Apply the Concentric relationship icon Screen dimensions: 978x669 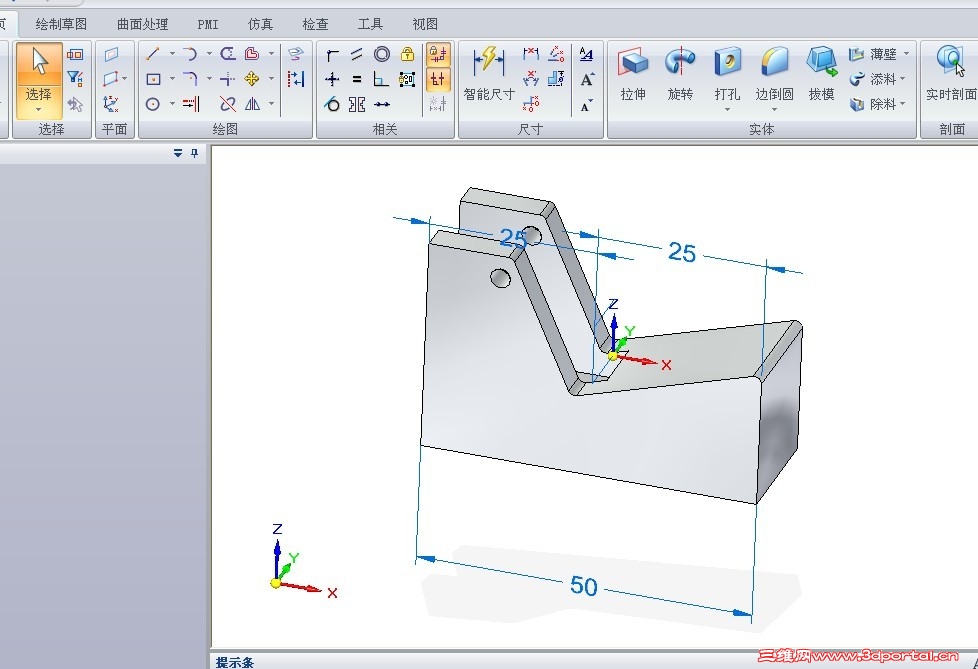click(382, 54)
